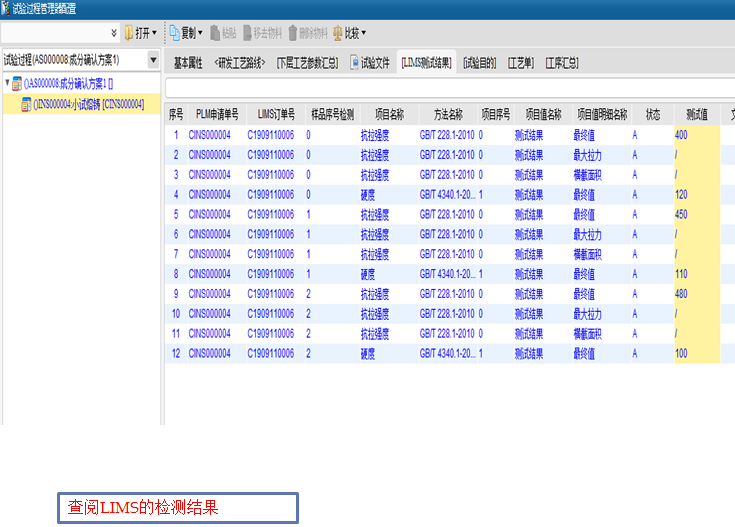Switch to the 基本属性 tab
735x527 pixels.
188,63
